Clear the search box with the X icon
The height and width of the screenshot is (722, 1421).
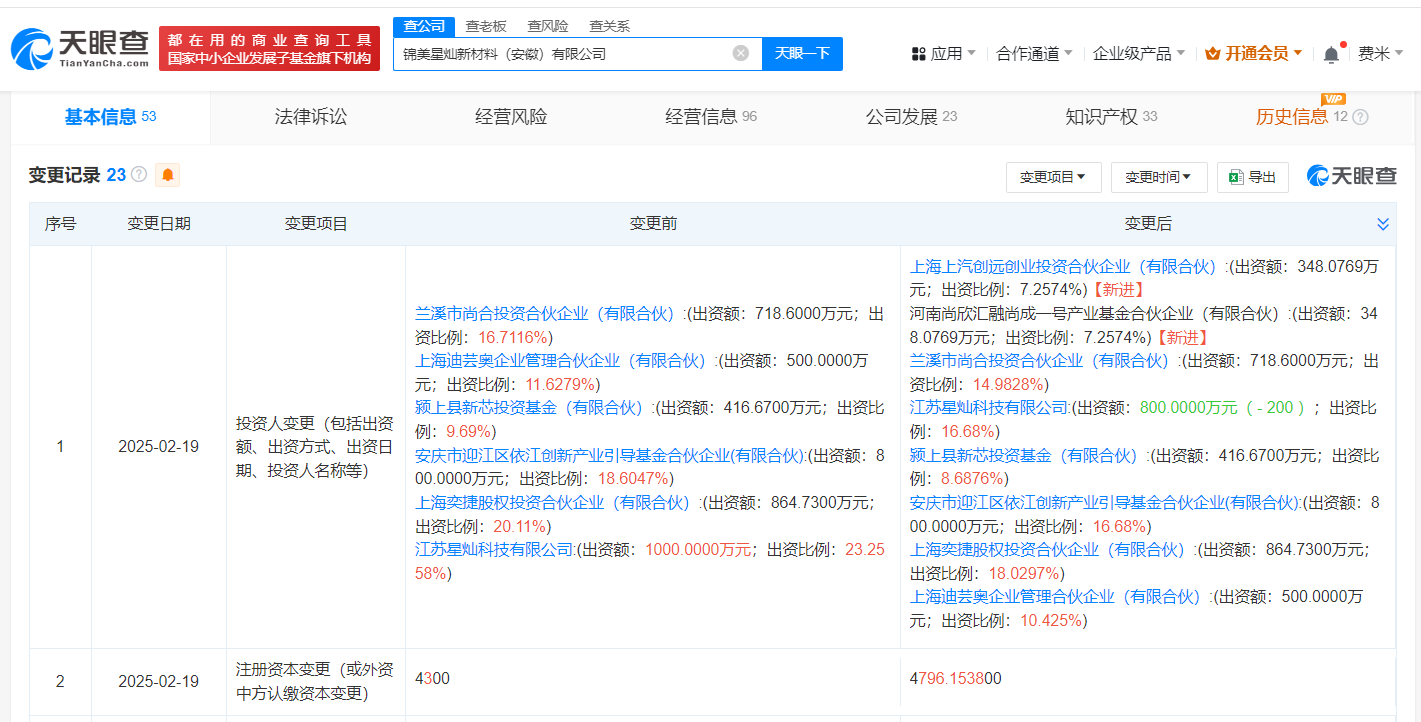coord(740,53)
